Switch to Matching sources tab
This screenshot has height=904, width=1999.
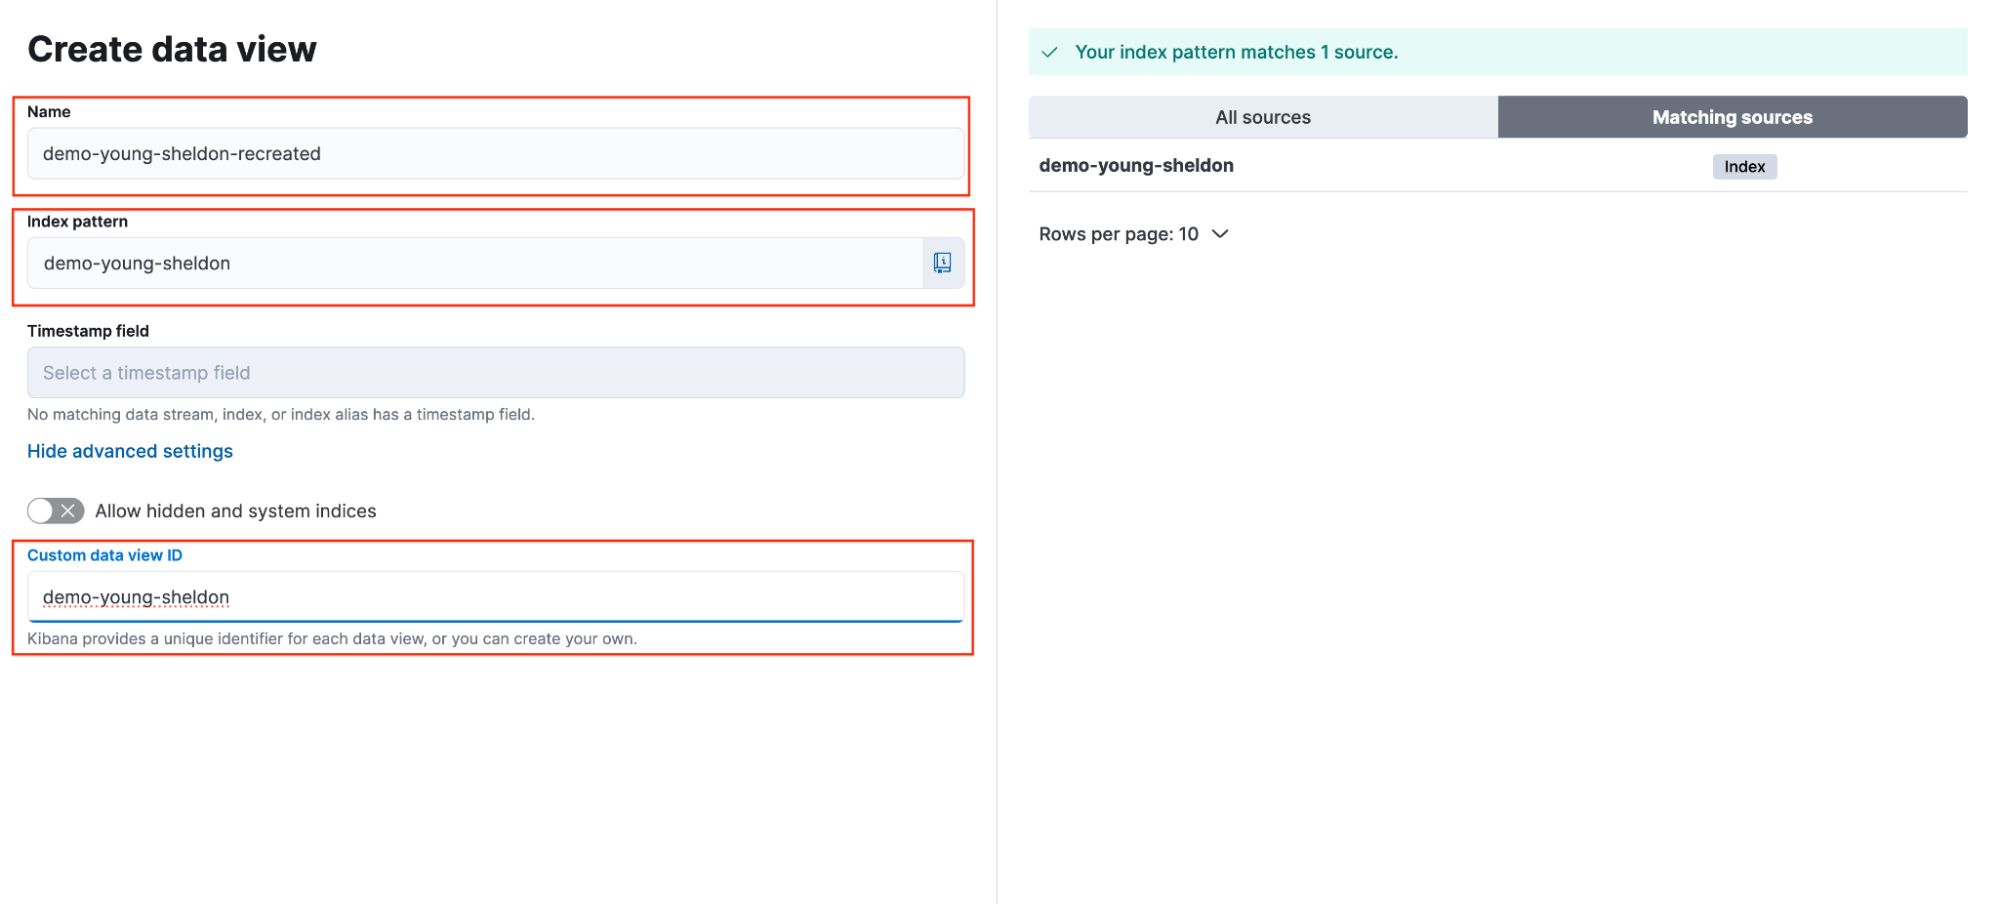1732,117
